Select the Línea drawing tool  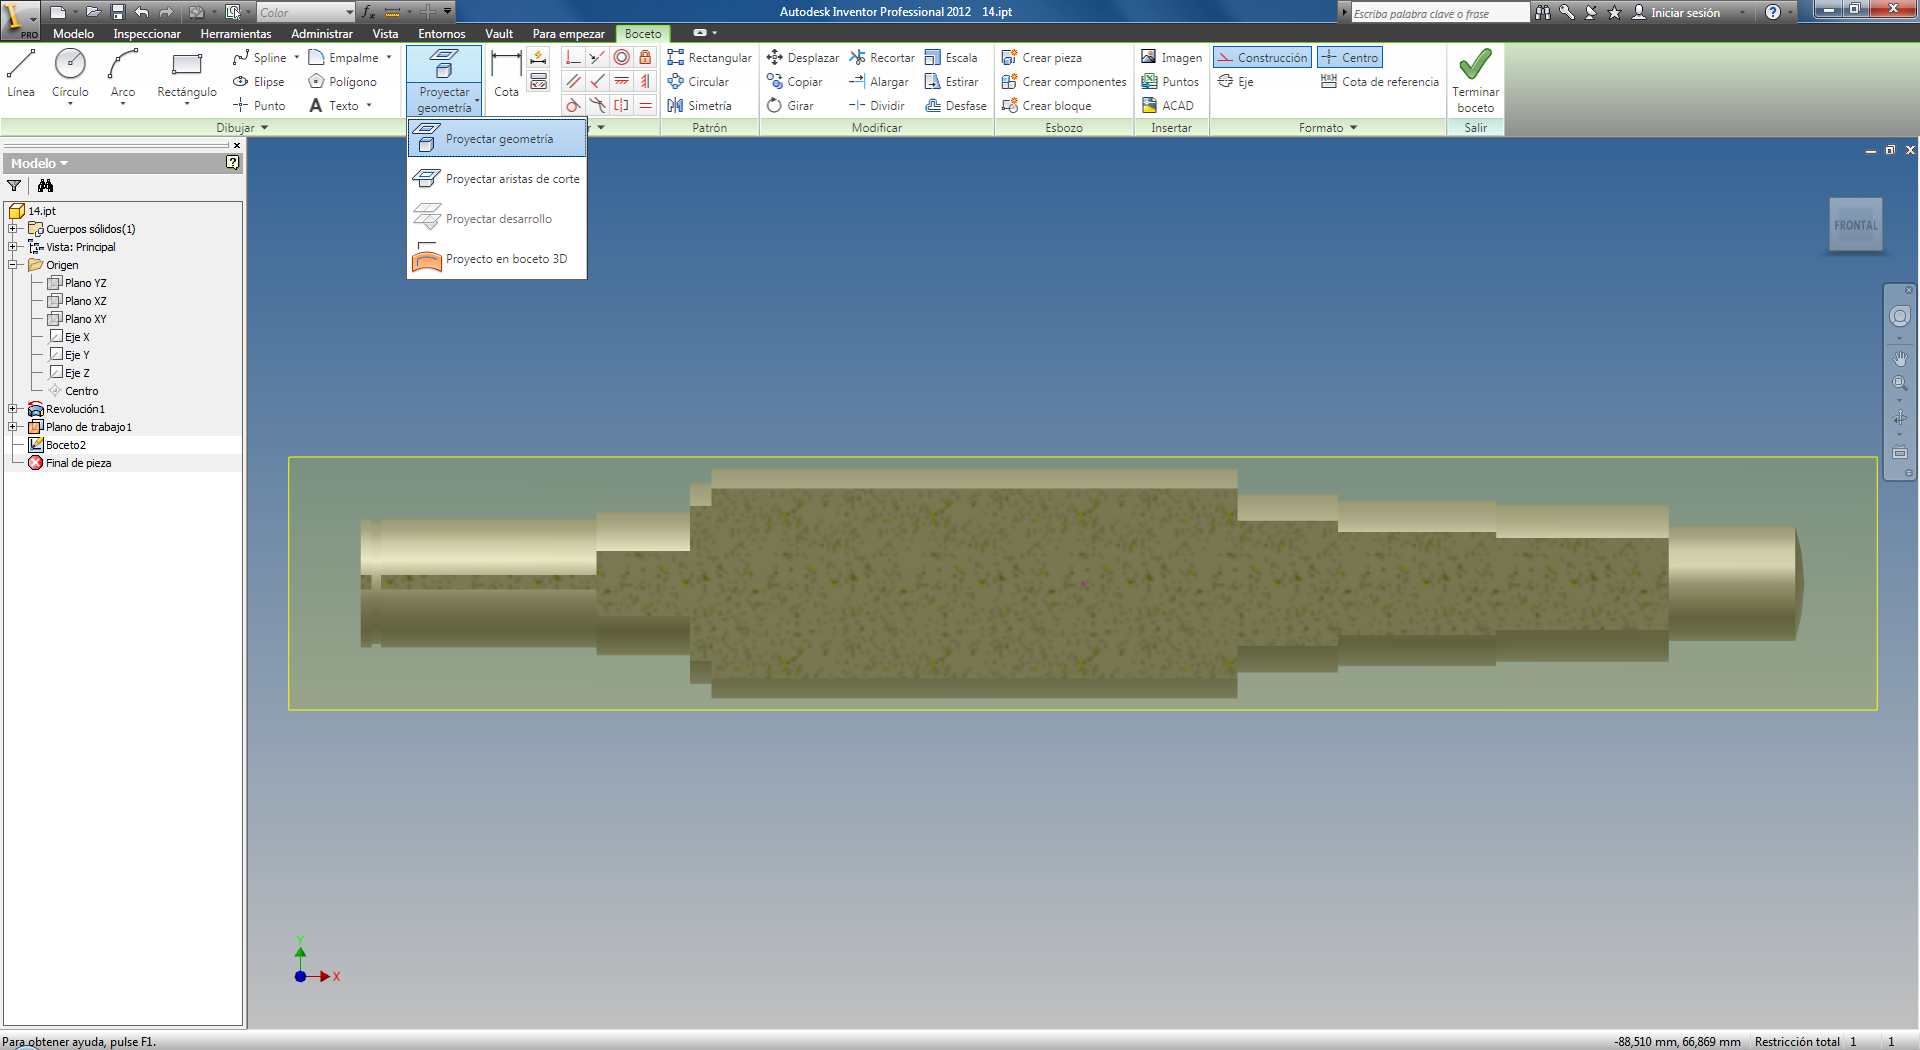pos(21,74)
